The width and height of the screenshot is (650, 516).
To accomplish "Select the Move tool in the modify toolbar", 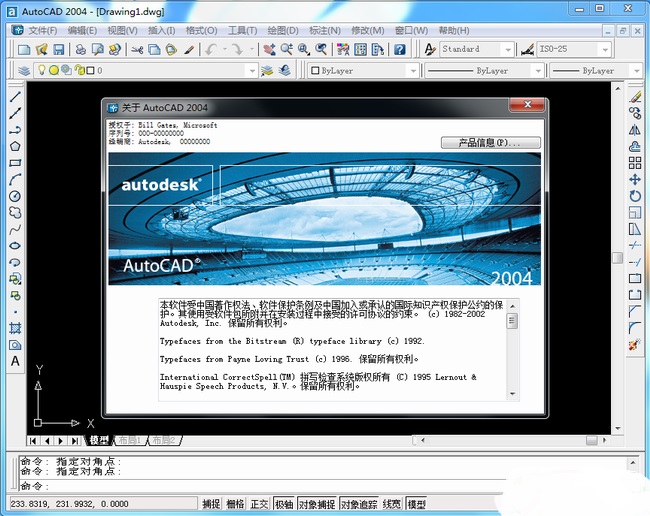I will (634, 179).
